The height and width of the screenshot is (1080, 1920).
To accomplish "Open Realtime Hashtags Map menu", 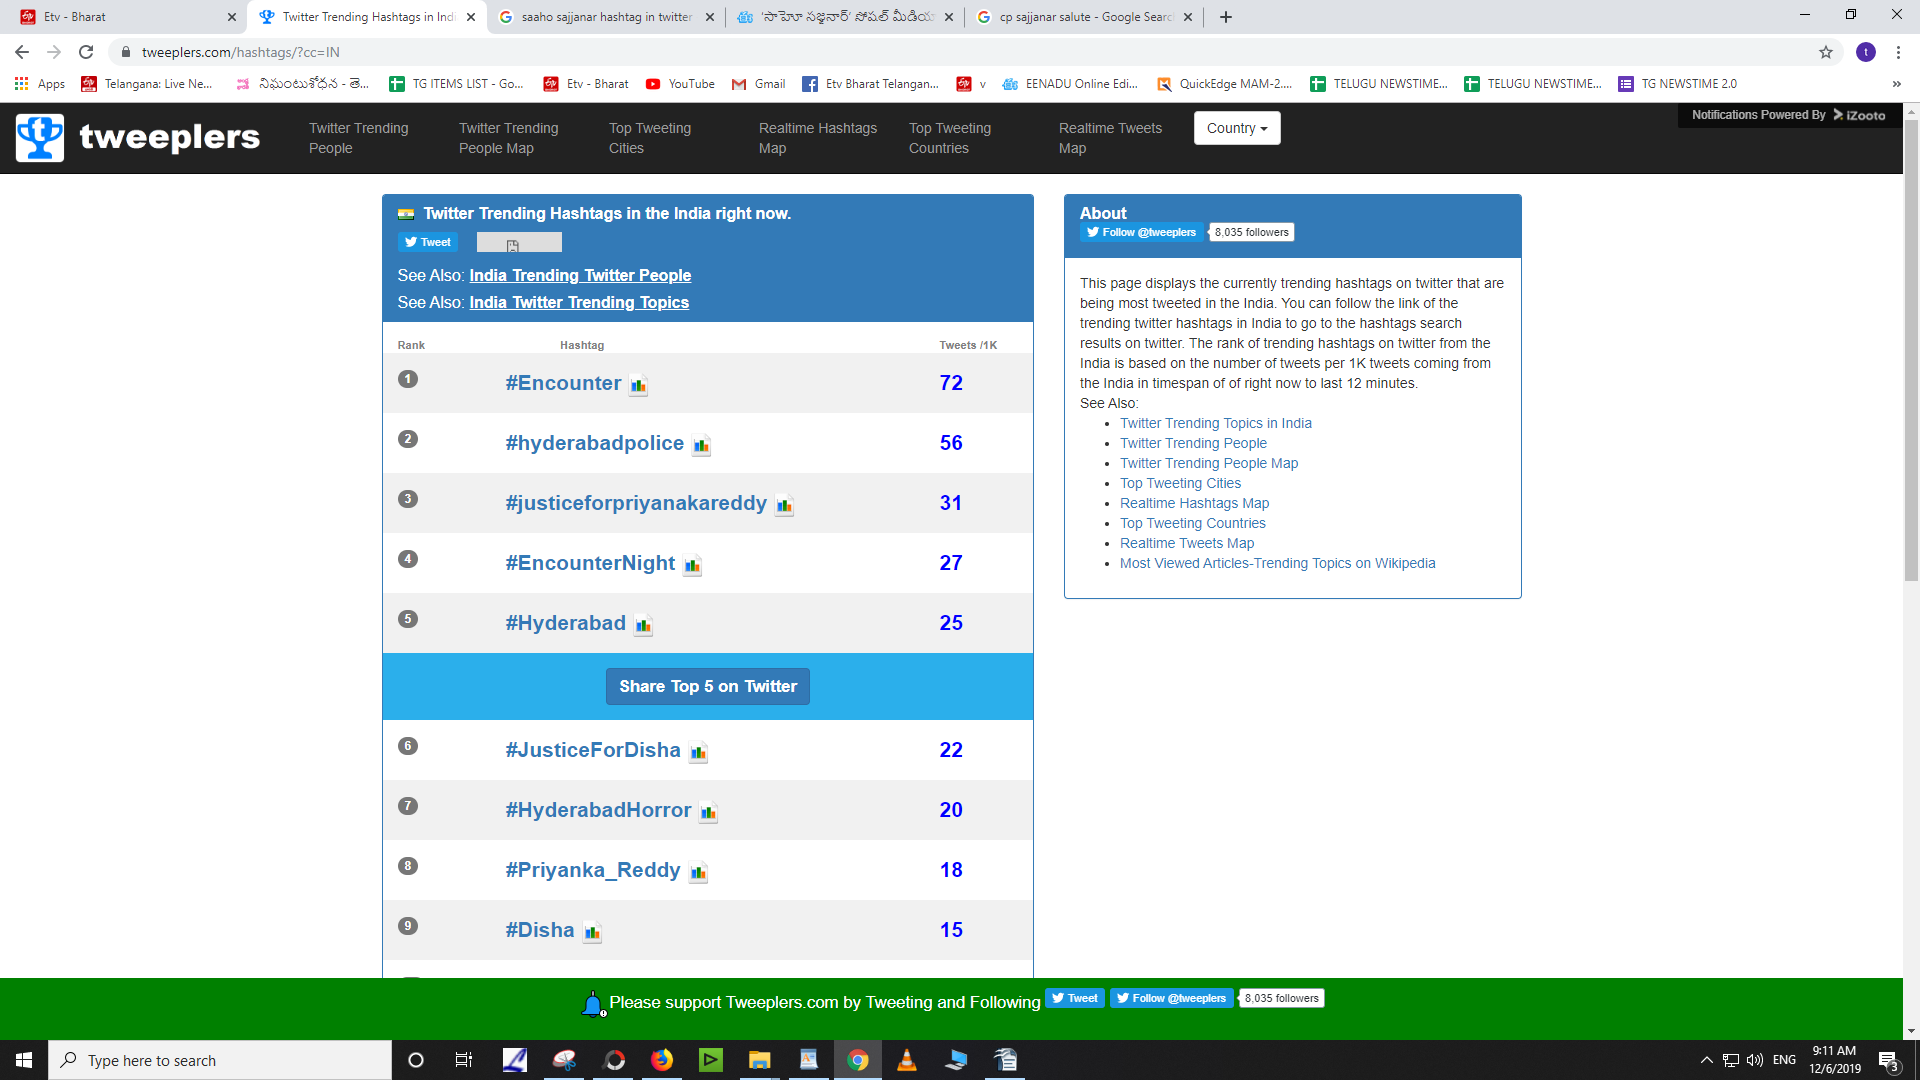I will pyautogui.click(x=817, y=138).
